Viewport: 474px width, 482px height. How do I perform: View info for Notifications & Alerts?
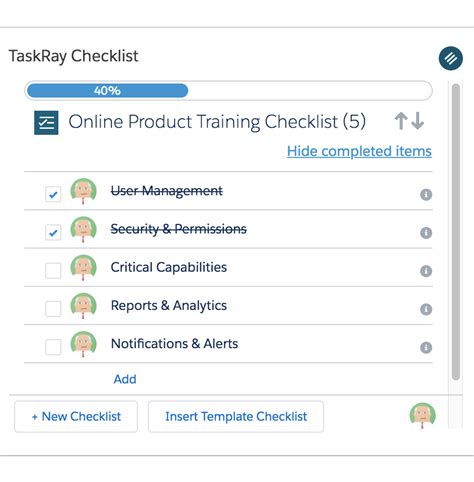pyautogui.click(x=426, y=348)
